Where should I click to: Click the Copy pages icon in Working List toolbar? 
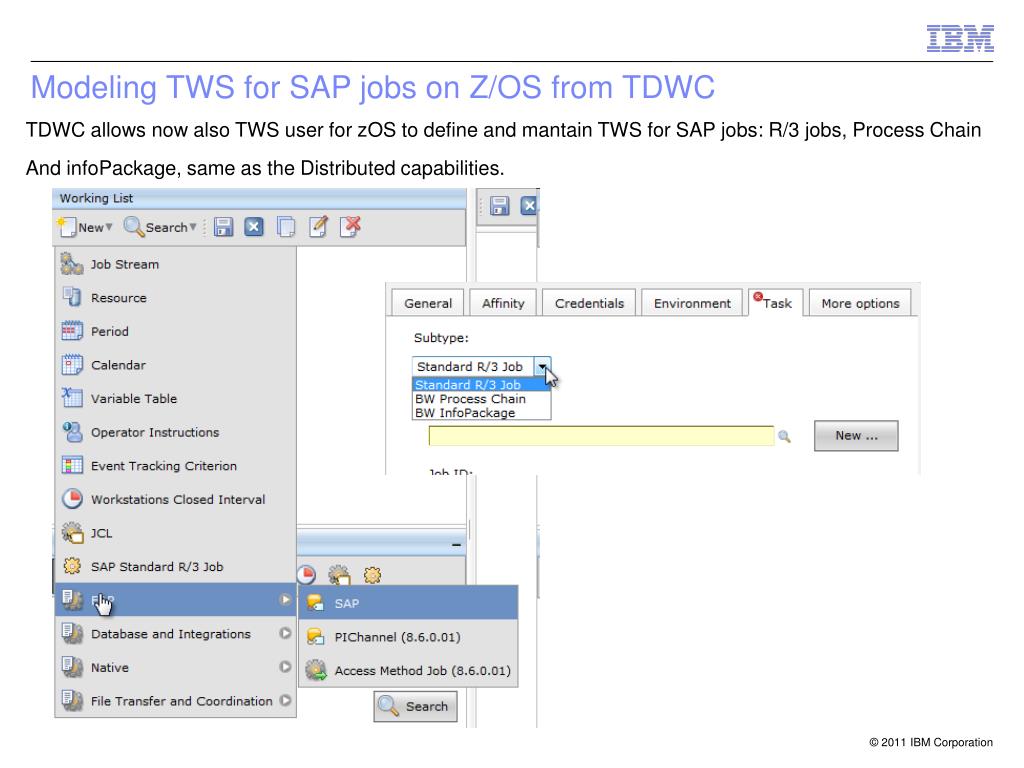point(285,227)
